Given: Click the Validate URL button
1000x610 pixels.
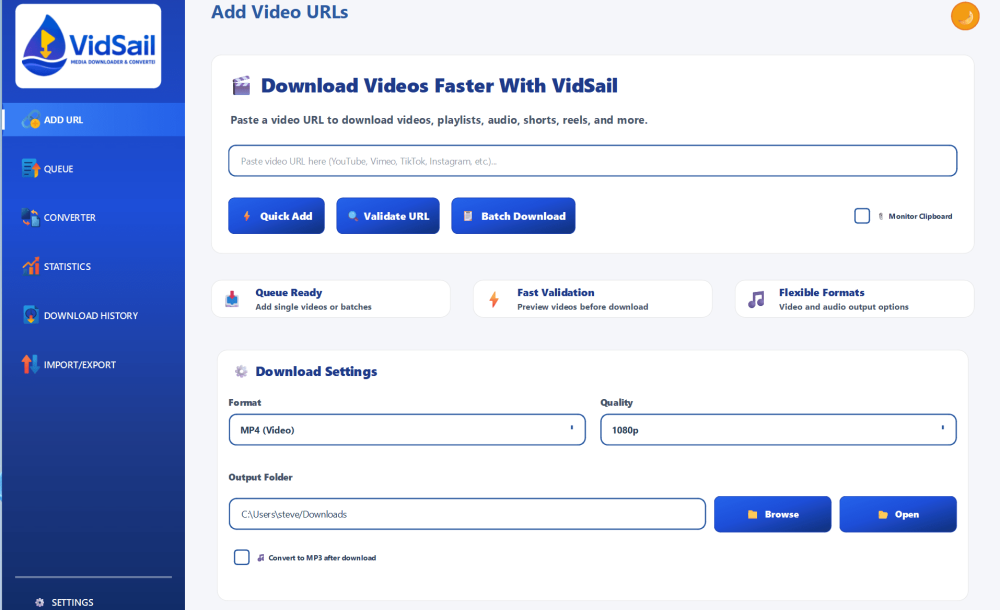Looking at the screenshot, I should click(388, 216).
